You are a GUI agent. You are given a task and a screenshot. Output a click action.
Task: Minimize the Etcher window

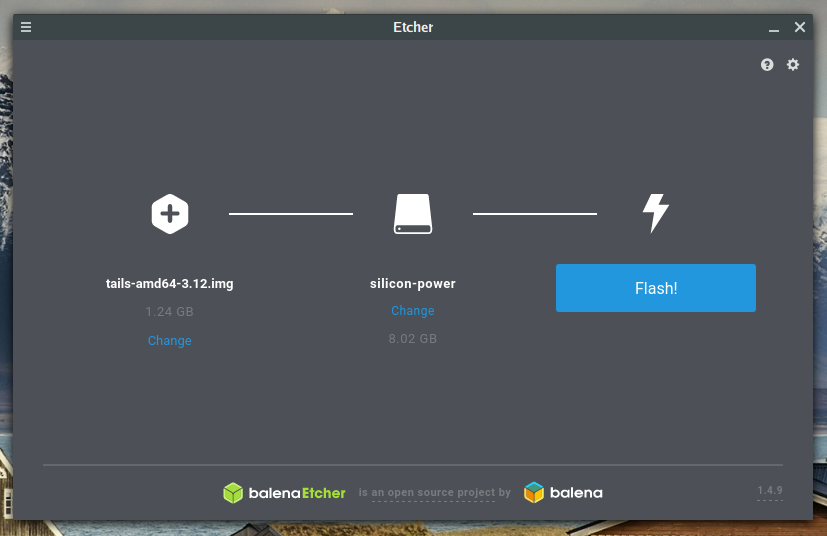[x=774, y=27]
